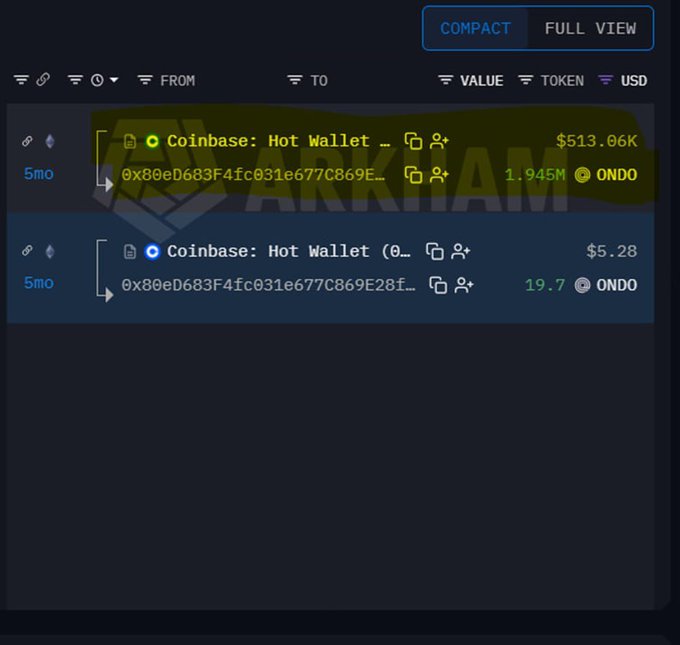This screenshot has width=680, height=645.
Task: Click 19.7 token amount
Action: 545,285
